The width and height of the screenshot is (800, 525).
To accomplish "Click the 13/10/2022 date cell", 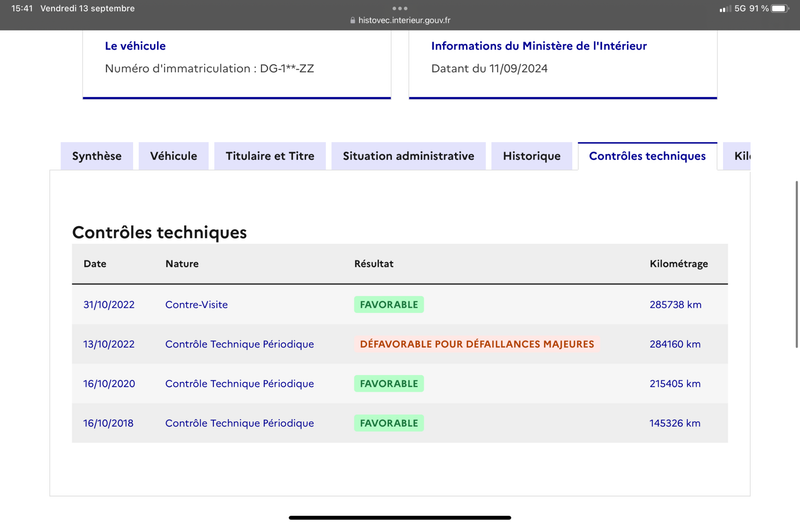I will (x=109, y=344).
